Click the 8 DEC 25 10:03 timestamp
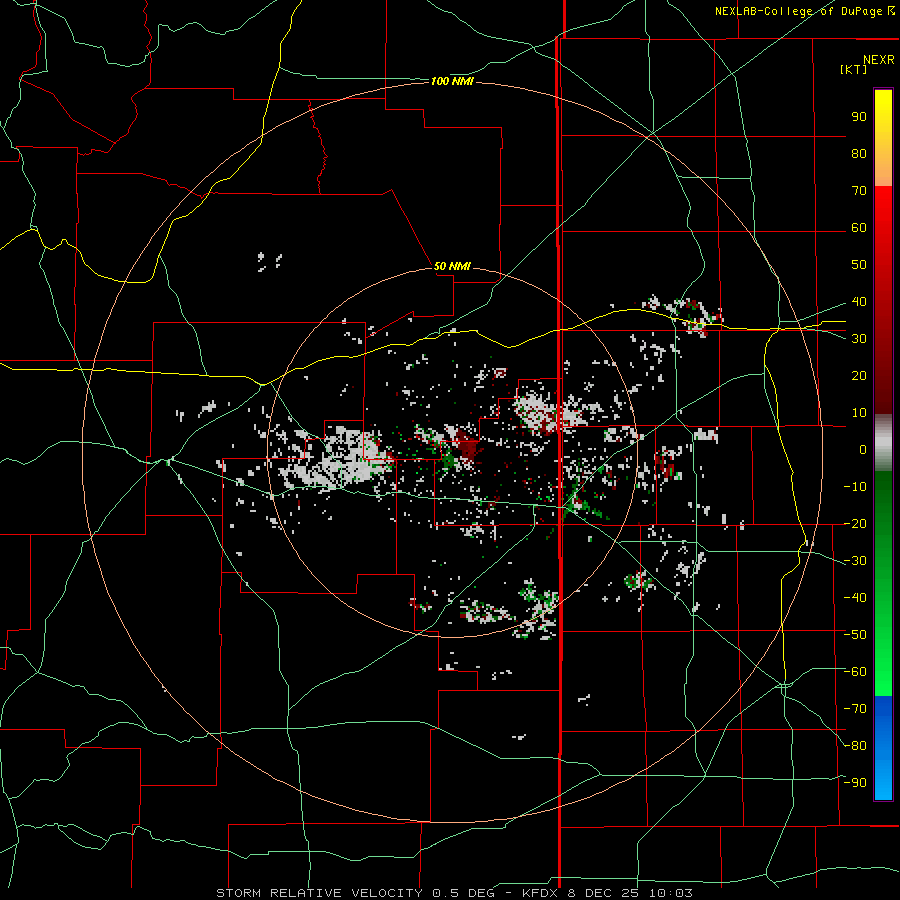 [629, 893]
